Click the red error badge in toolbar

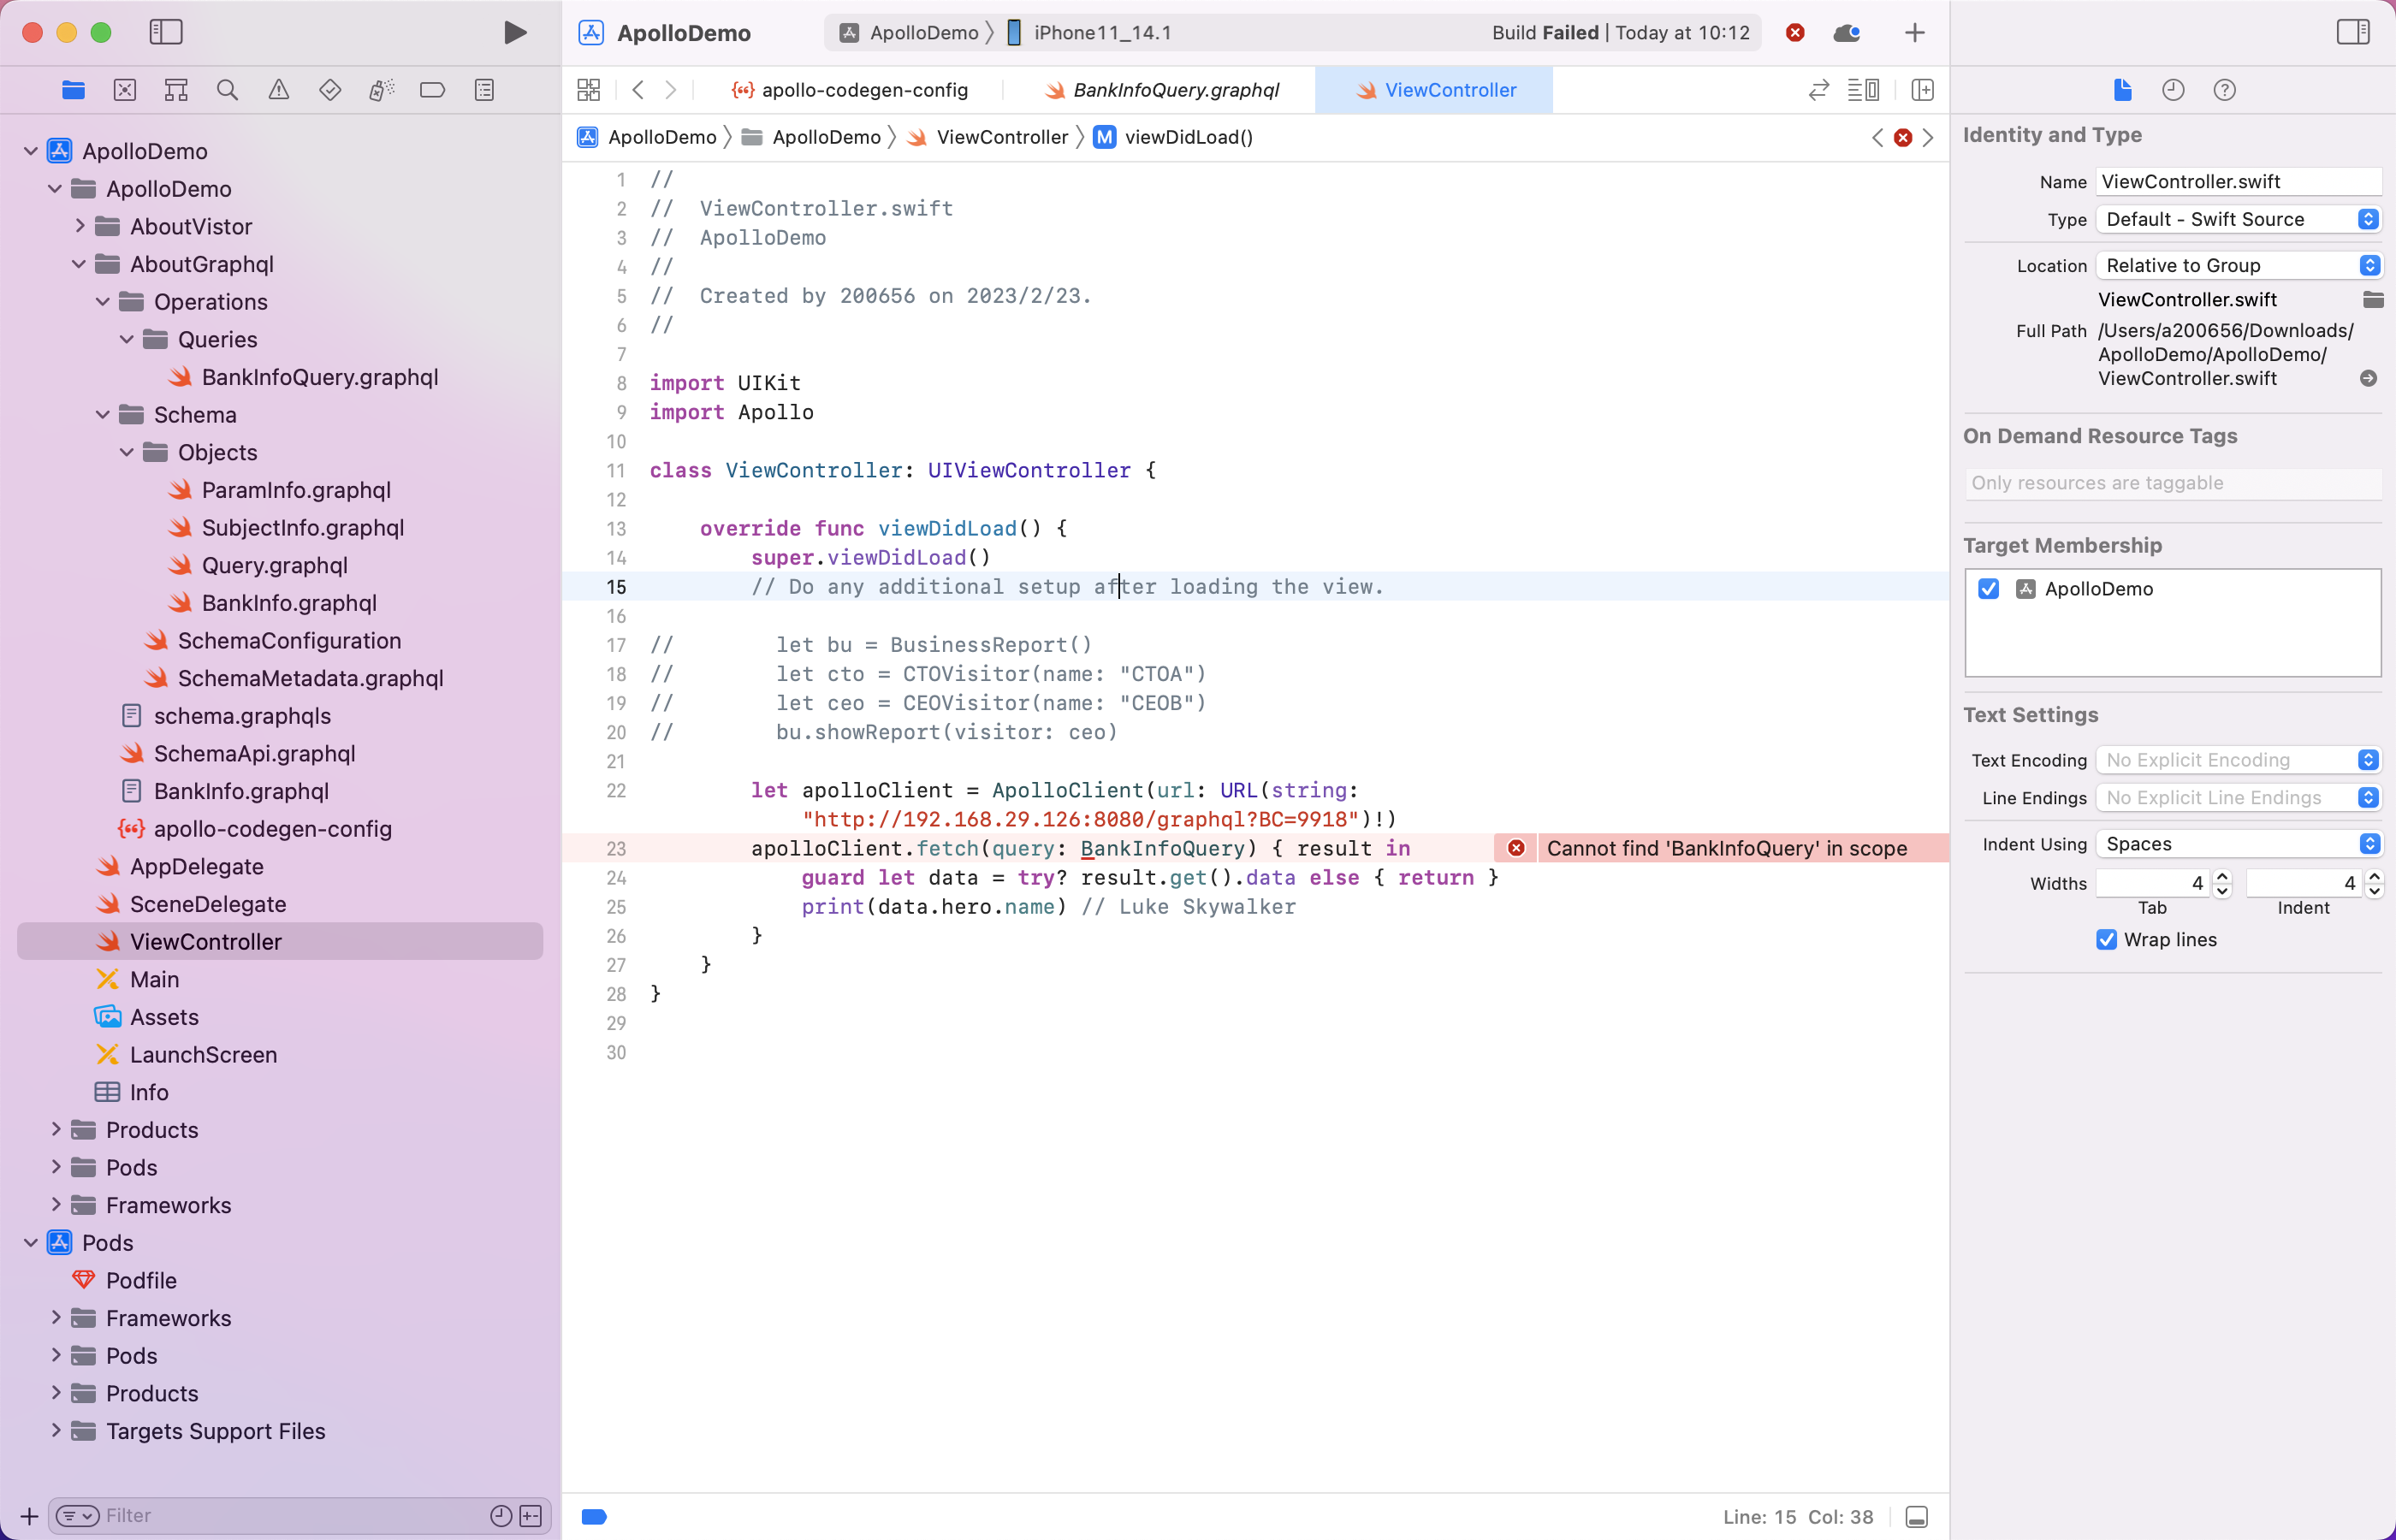1795,32
